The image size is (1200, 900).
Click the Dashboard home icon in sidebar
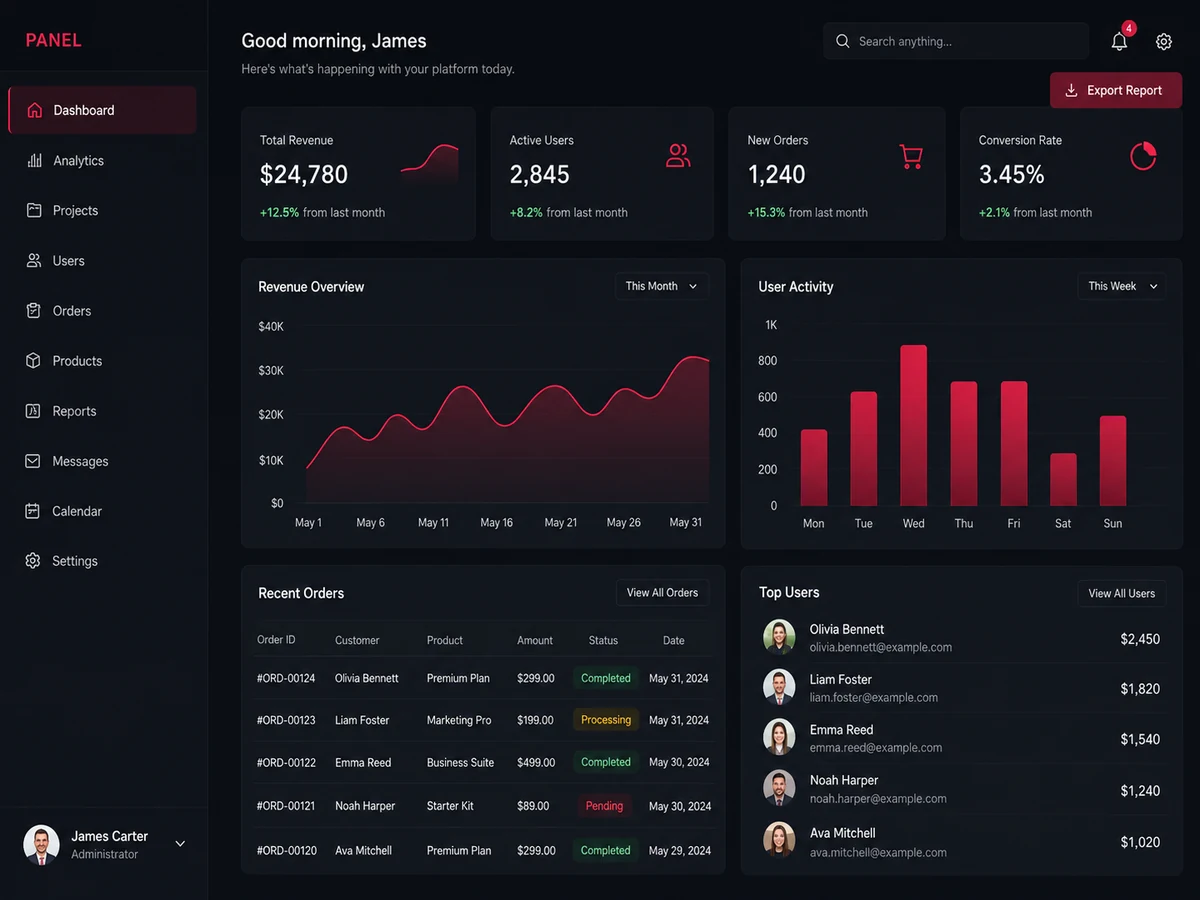[x=34, y=110]
